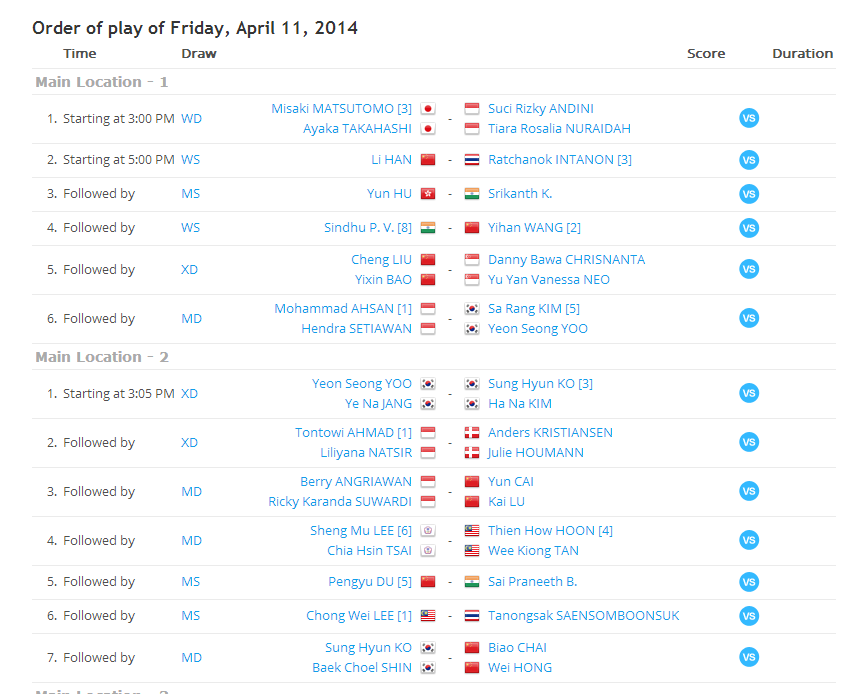Open VS icon for Yun Hu match
The height and width of the screenshot is (694, 863).
(749, 194)
